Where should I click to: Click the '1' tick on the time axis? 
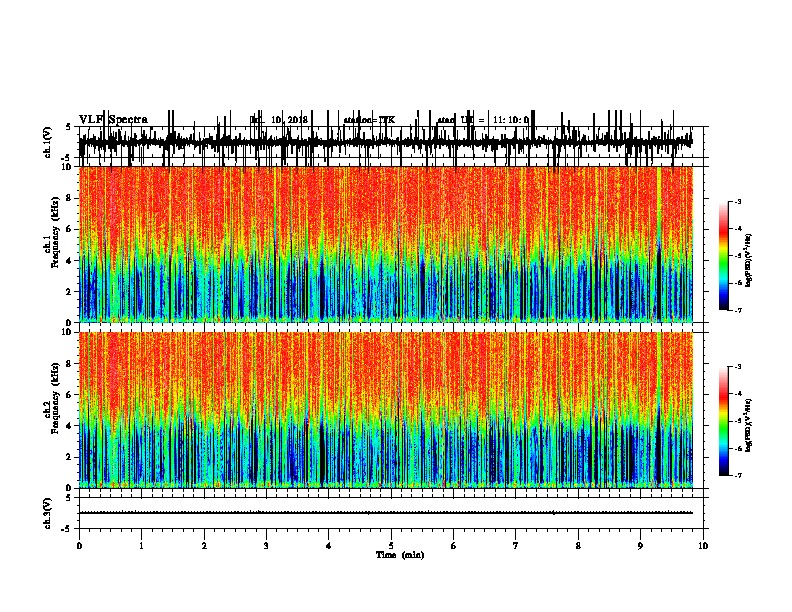click(x=141, y=546)
